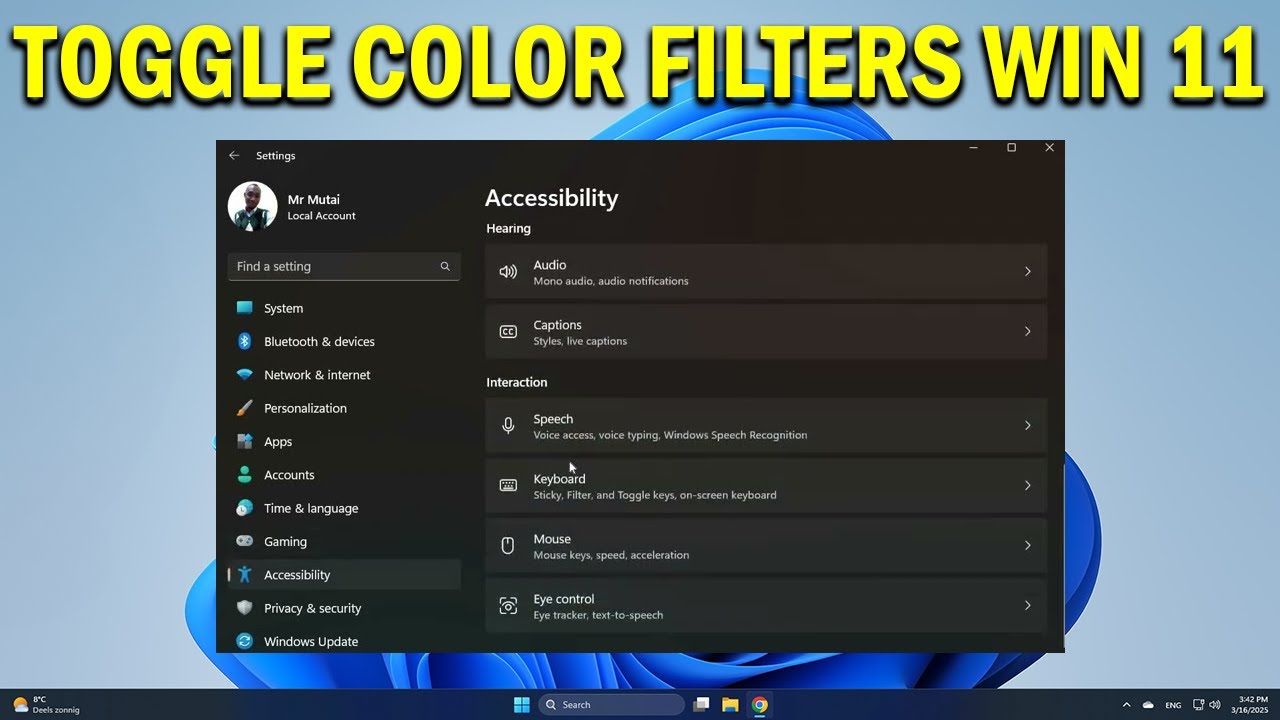The height and width of the screenshot is (720, 1280).
Task: Click the System monitor icon in sidebar
Action: click(244, 308)
